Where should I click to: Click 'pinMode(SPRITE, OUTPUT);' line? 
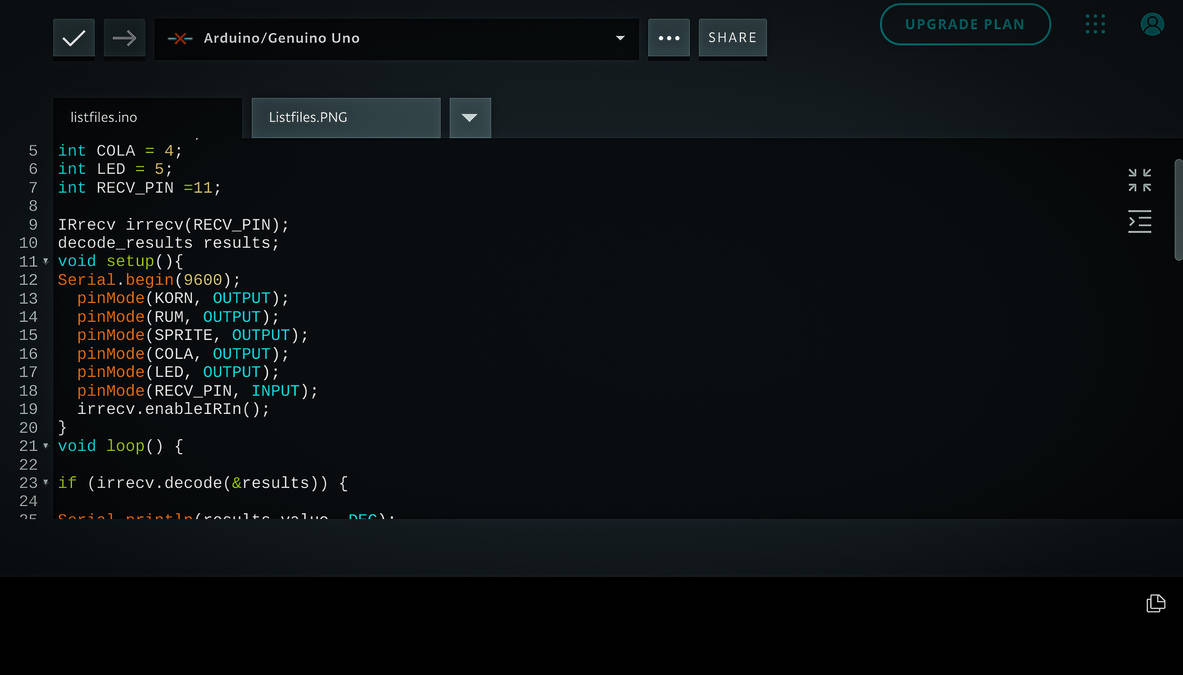[192, 335]
